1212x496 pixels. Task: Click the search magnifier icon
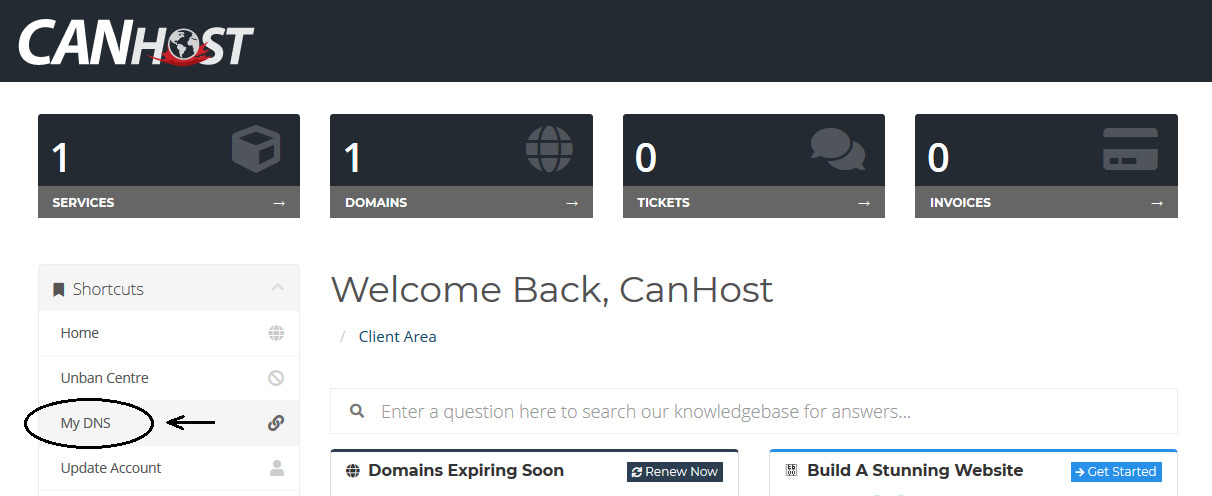point(356,411)
